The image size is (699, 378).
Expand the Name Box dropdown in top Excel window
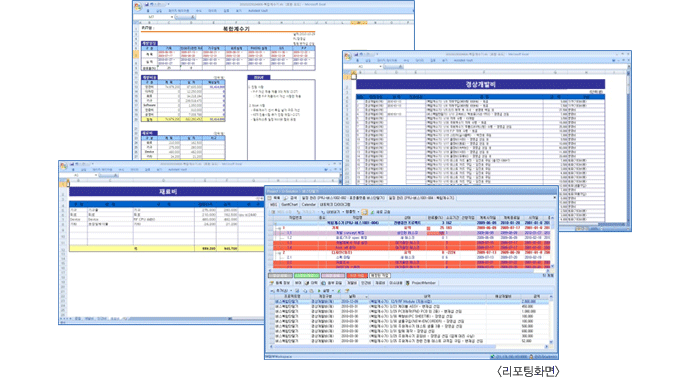click(172, 17)
